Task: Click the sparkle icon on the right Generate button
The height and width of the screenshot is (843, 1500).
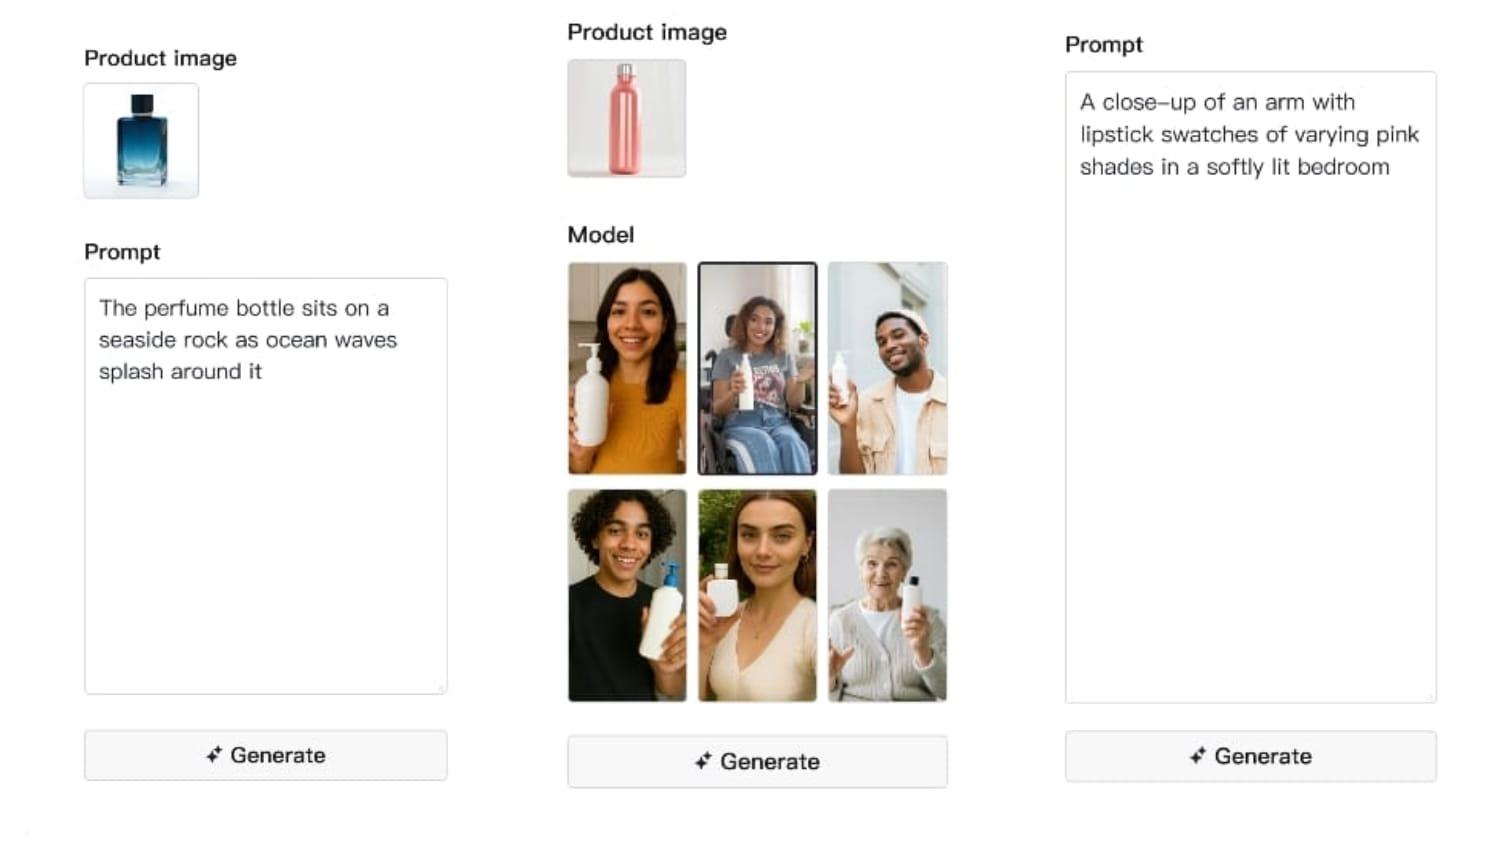Action: tap(1197, 756)
